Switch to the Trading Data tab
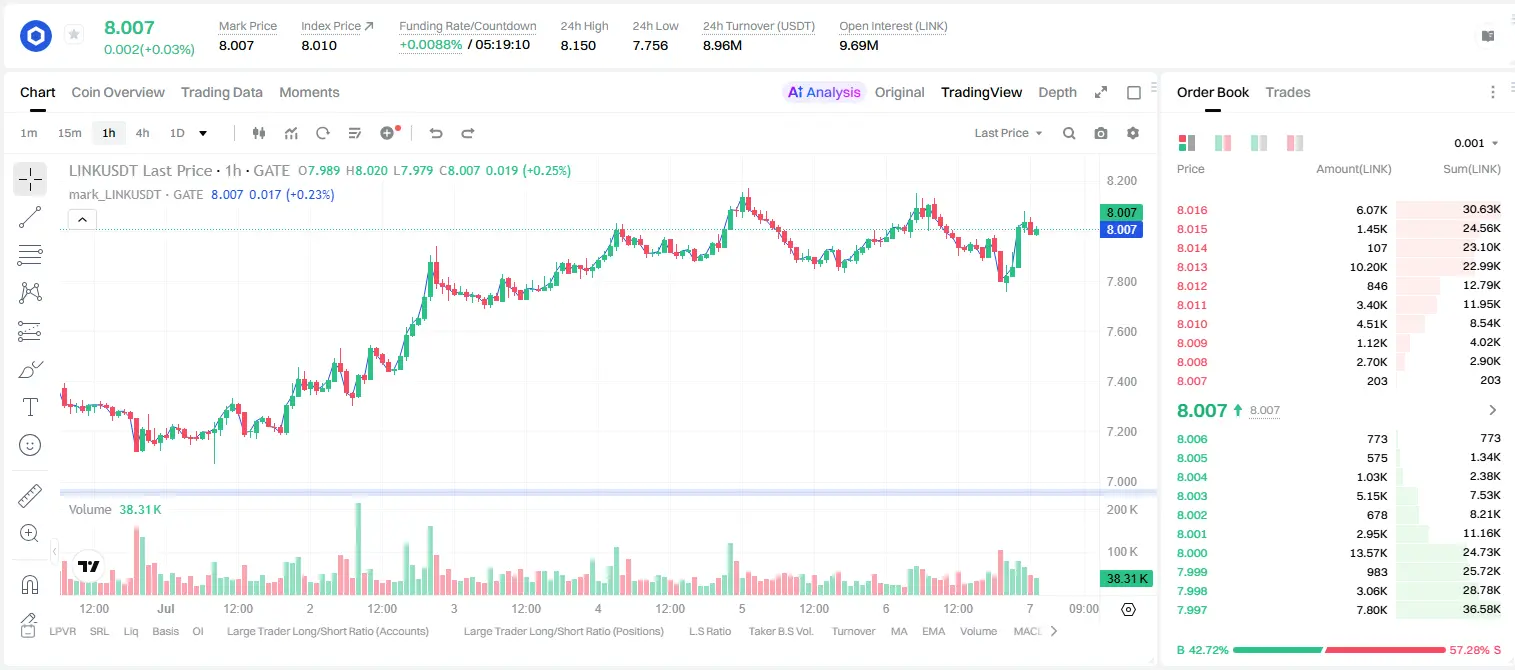The width and height of the screenshot is (1515, 670). [x=222, y=92]
